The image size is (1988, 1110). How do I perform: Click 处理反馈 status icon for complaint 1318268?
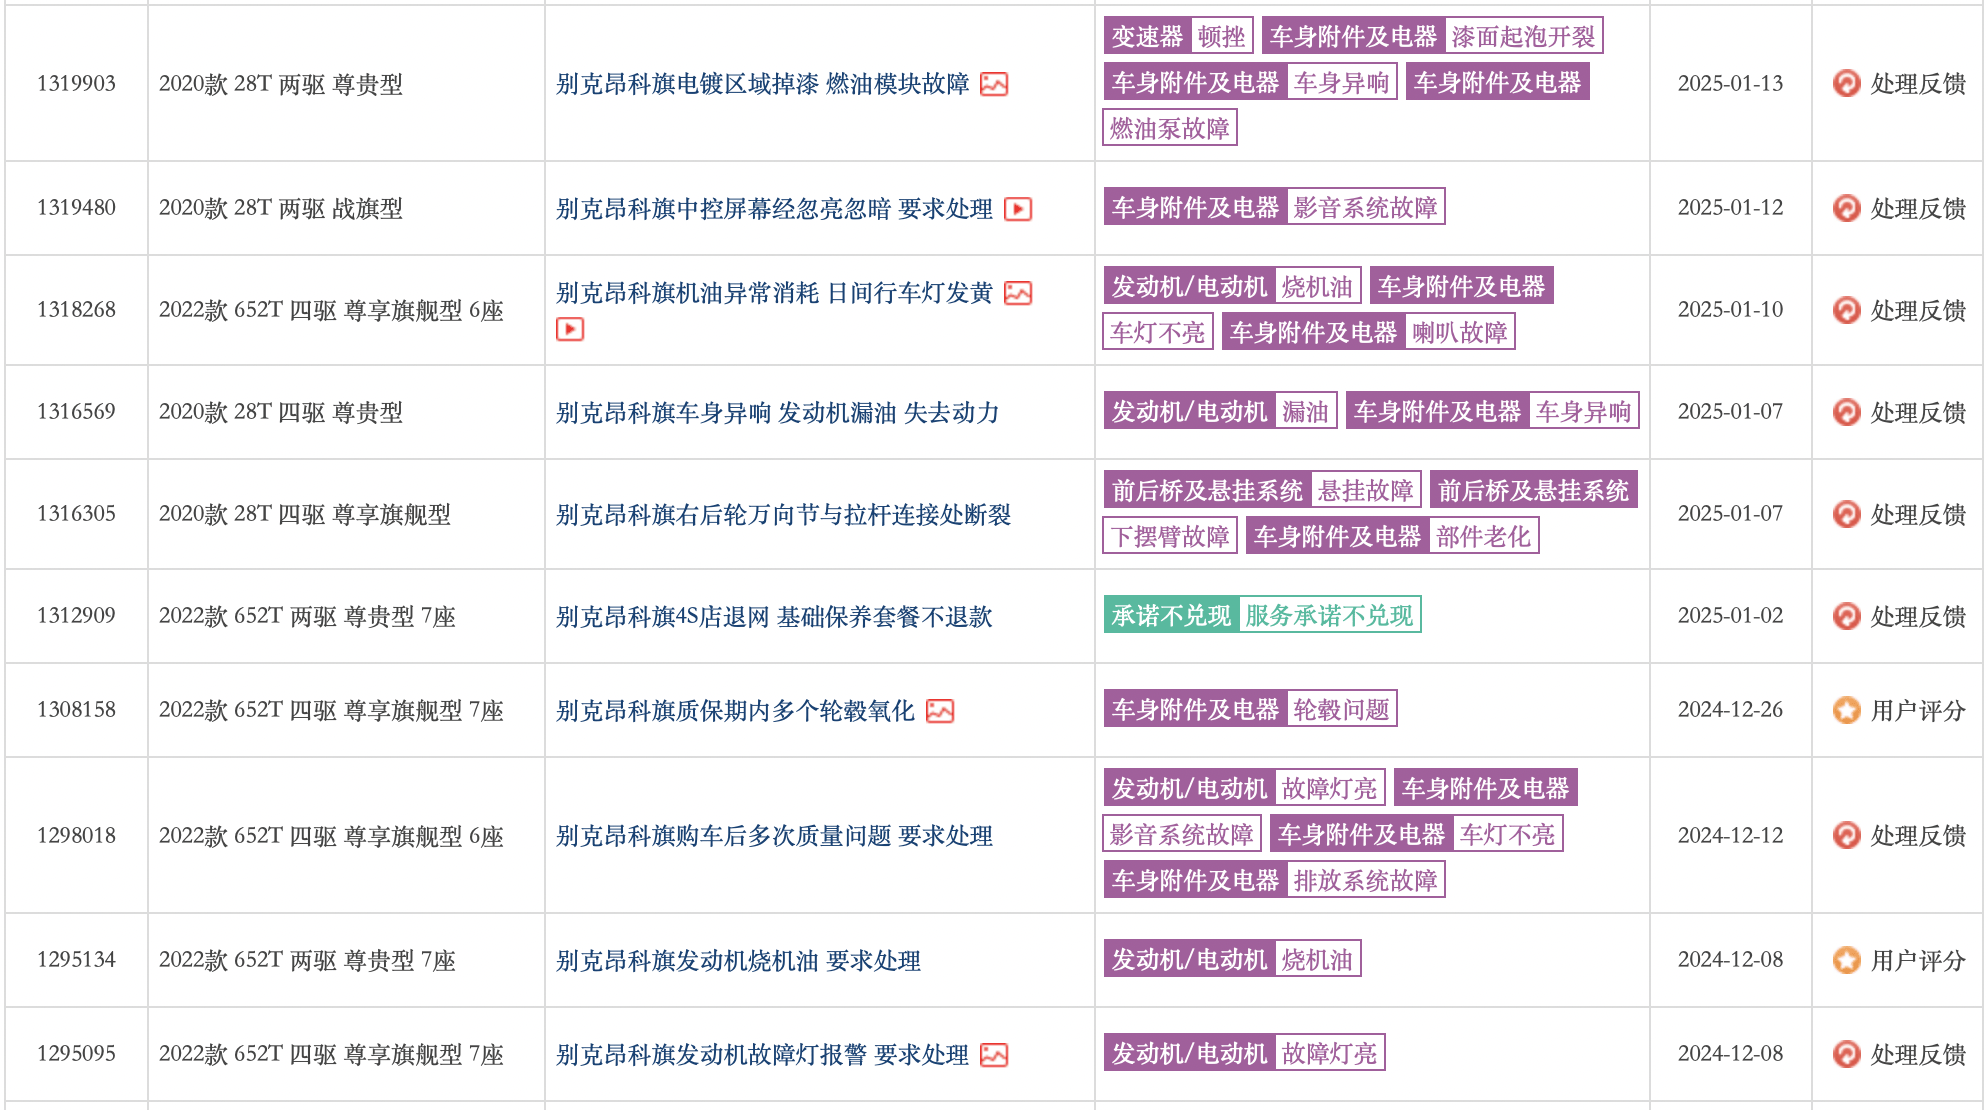[x=1846, y=310]
